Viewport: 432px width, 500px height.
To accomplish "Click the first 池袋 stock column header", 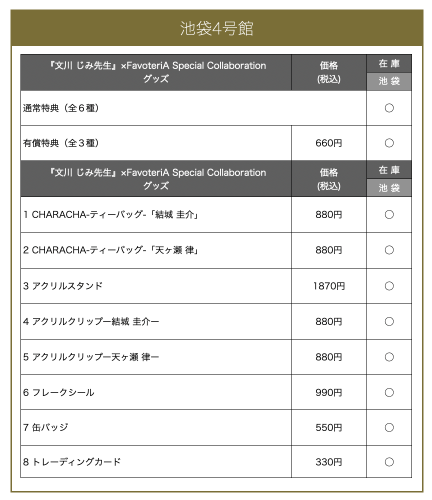I will (389, 81).
